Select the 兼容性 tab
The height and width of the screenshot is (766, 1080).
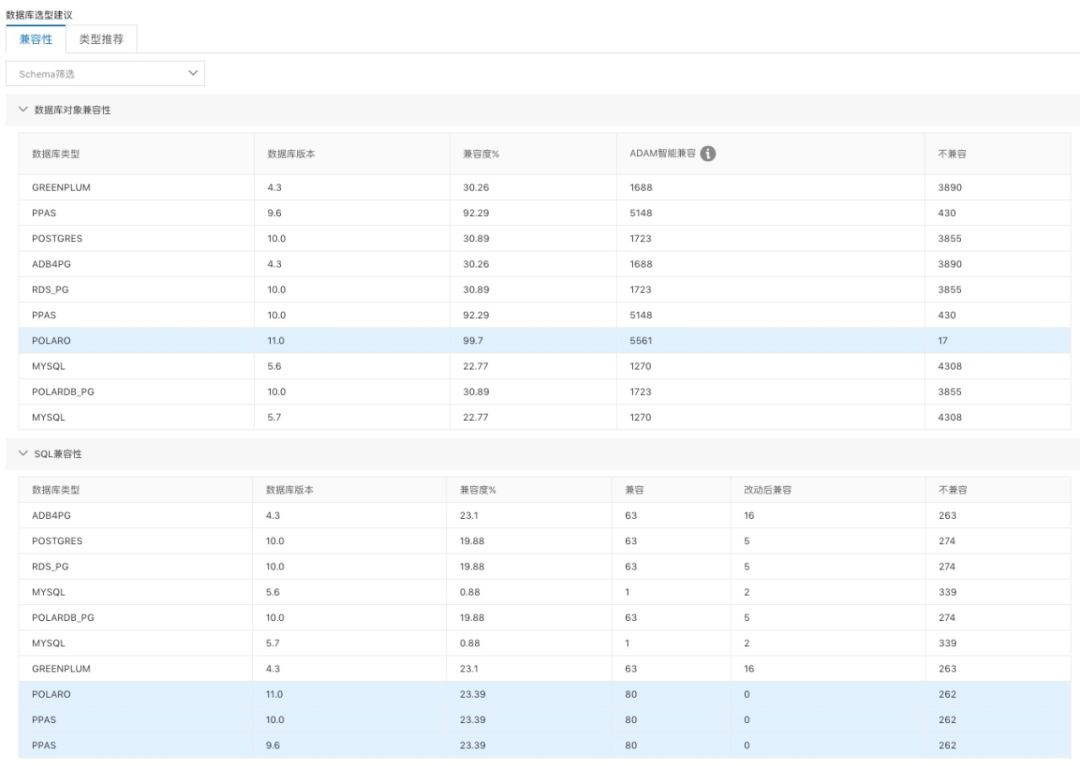click(x=36, y=39)
